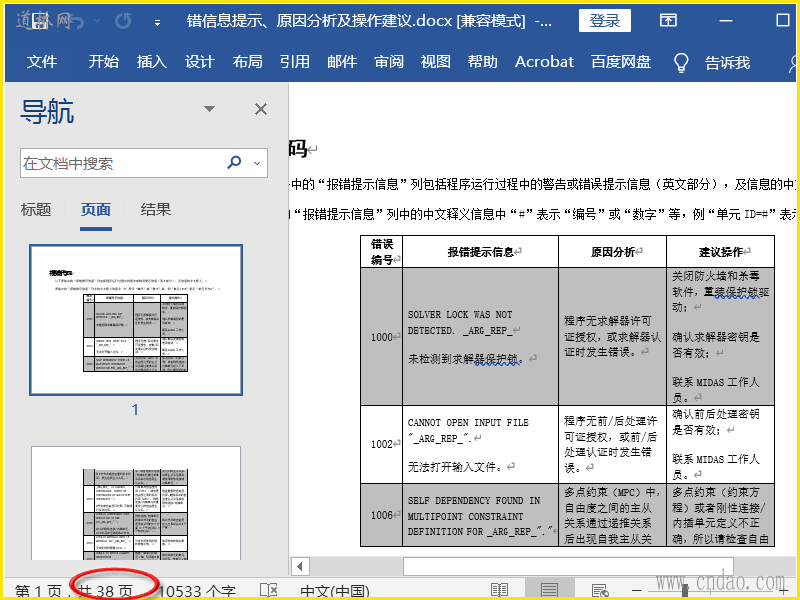Open Ribbon Display Options icon
The image size is (800, 600).
tap(668, 20)
